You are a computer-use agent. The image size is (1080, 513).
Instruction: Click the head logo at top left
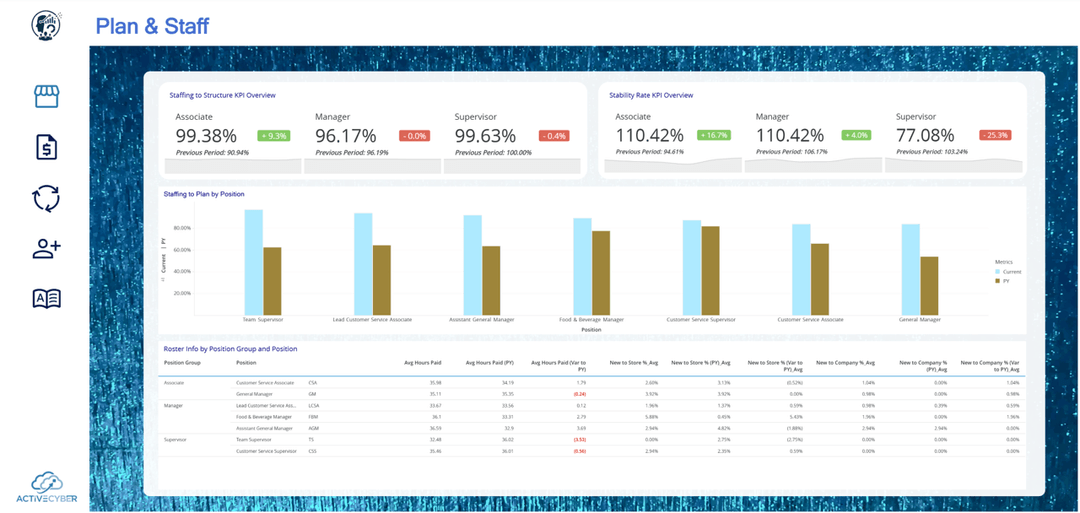[x=46, y=25]
